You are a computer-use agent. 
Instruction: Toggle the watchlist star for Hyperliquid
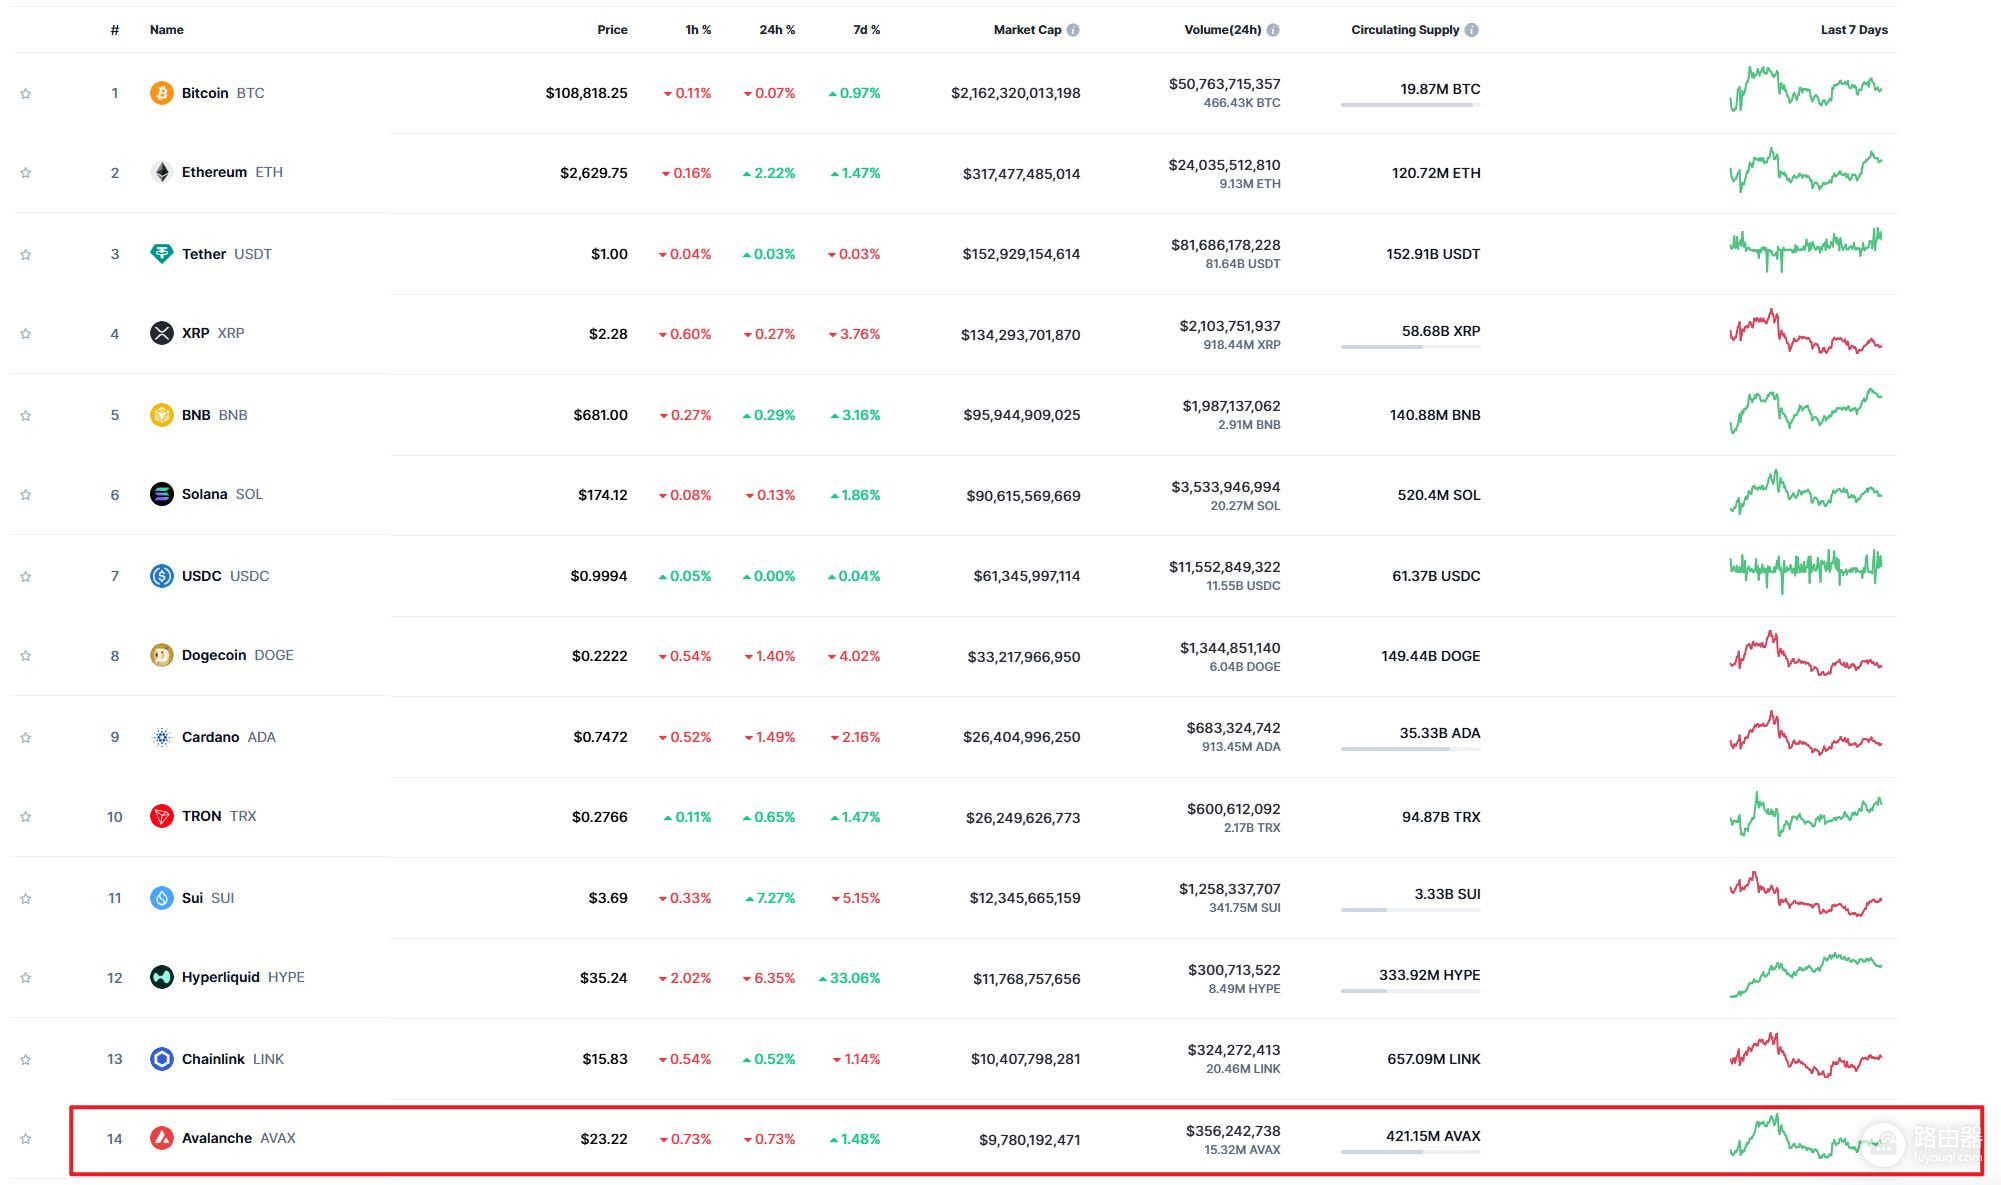point(26,978)
